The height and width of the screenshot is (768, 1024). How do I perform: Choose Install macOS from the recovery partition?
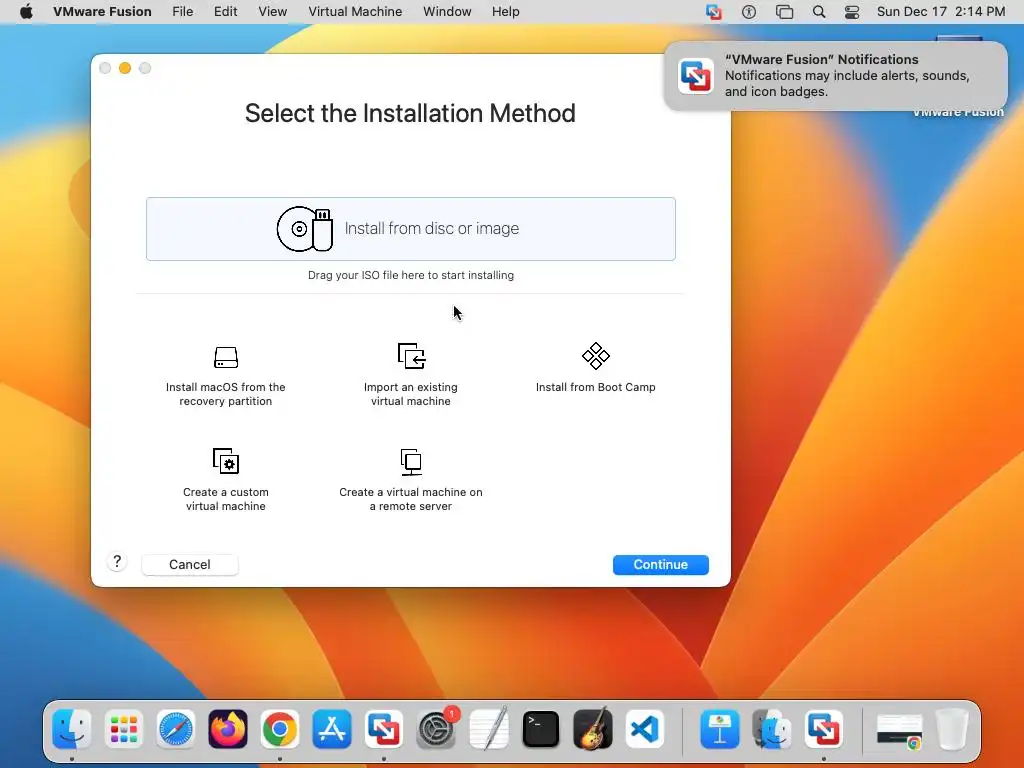click(x=225, y=376)
